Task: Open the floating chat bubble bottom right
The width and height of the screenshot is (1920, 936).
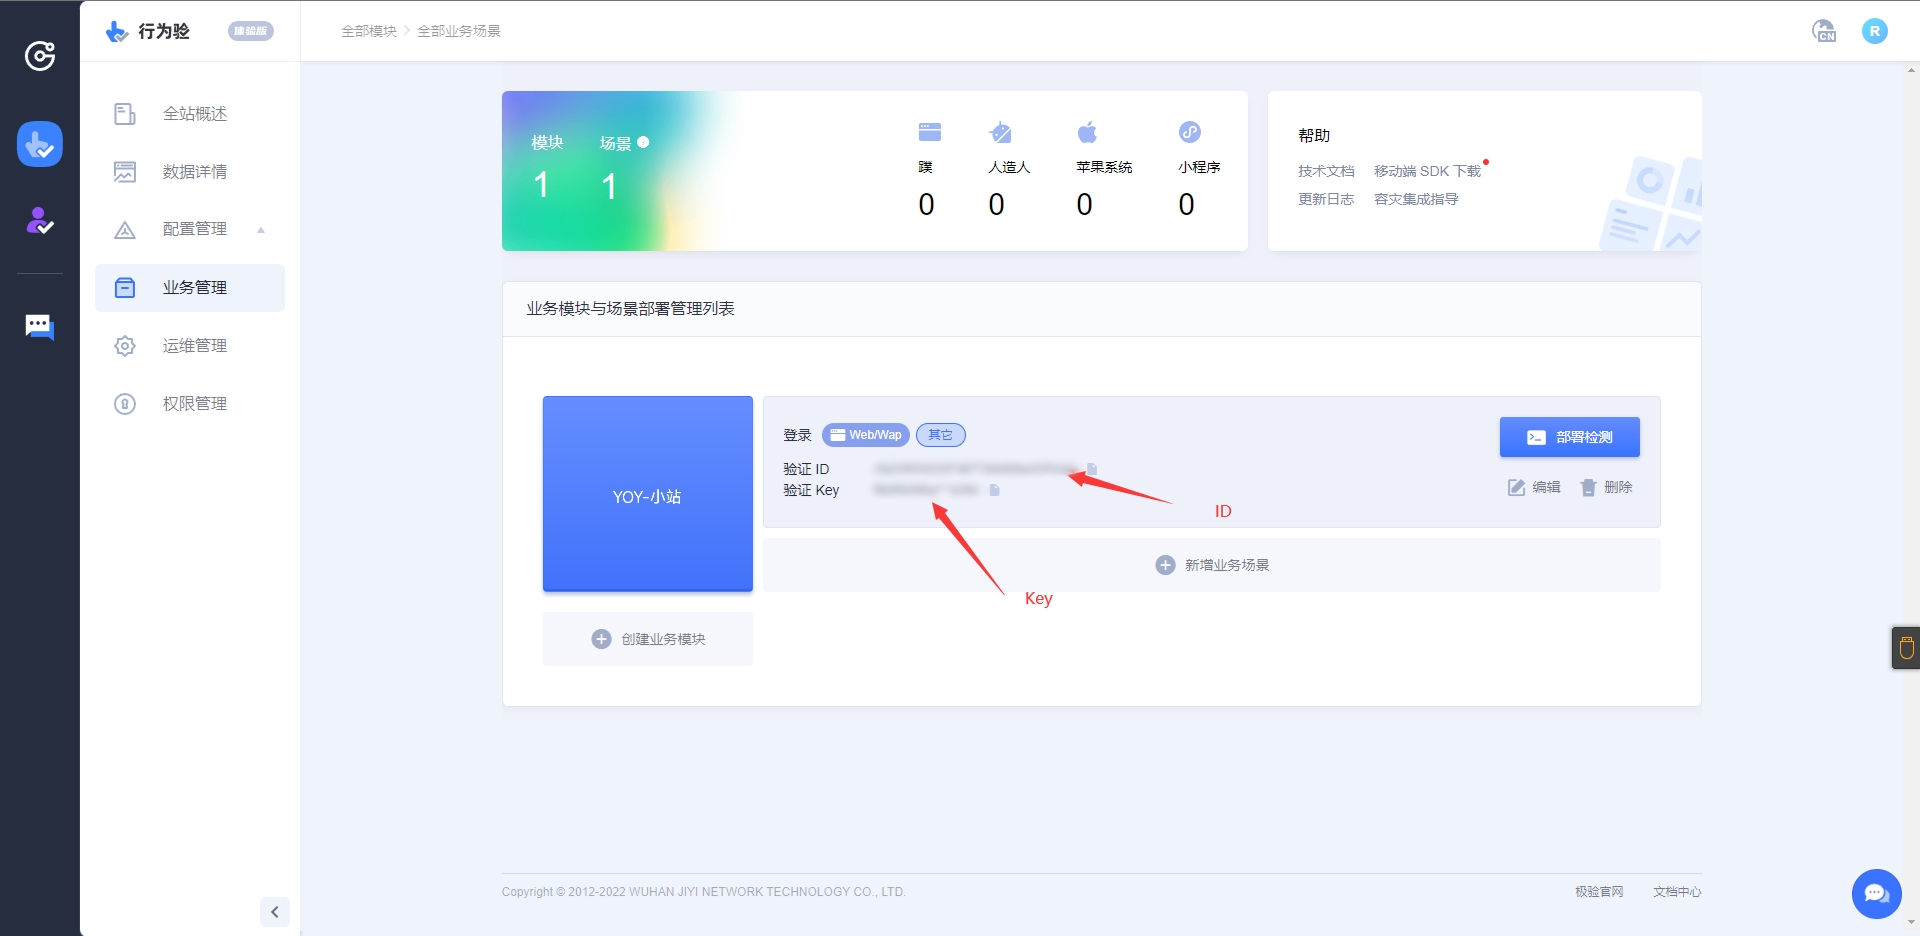Action: pyautogui.click(x=1875, y=893)
